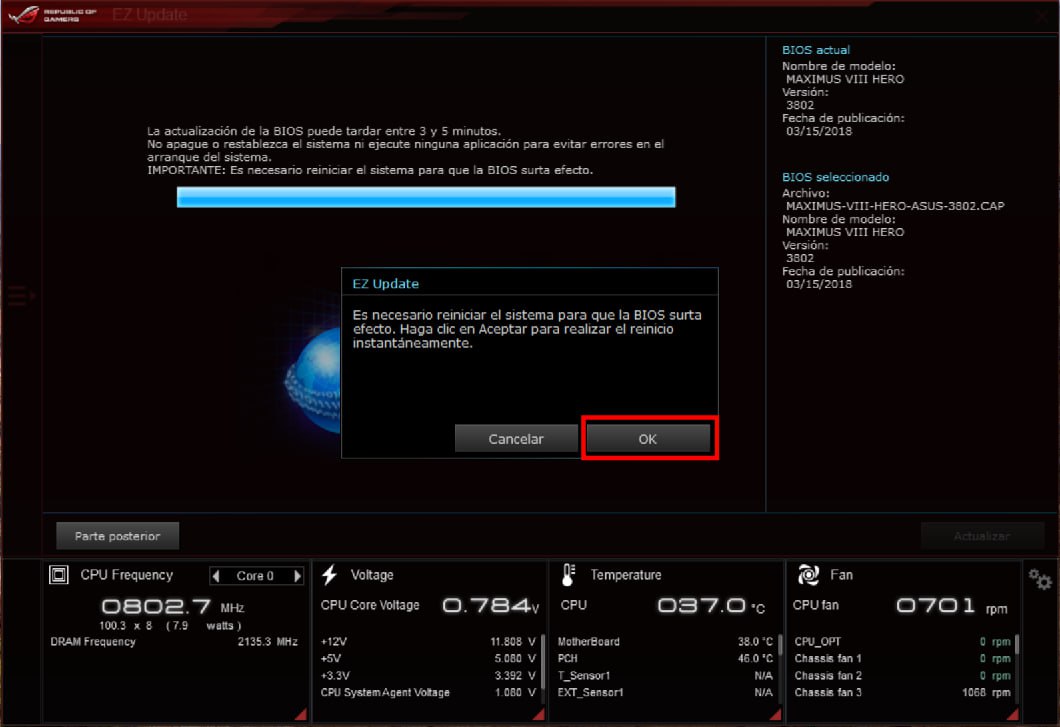Expand the CPU Frequency panel corner triangle
Image resolution: width=1060 pixels, height=727 pixels.
(301, 713)
